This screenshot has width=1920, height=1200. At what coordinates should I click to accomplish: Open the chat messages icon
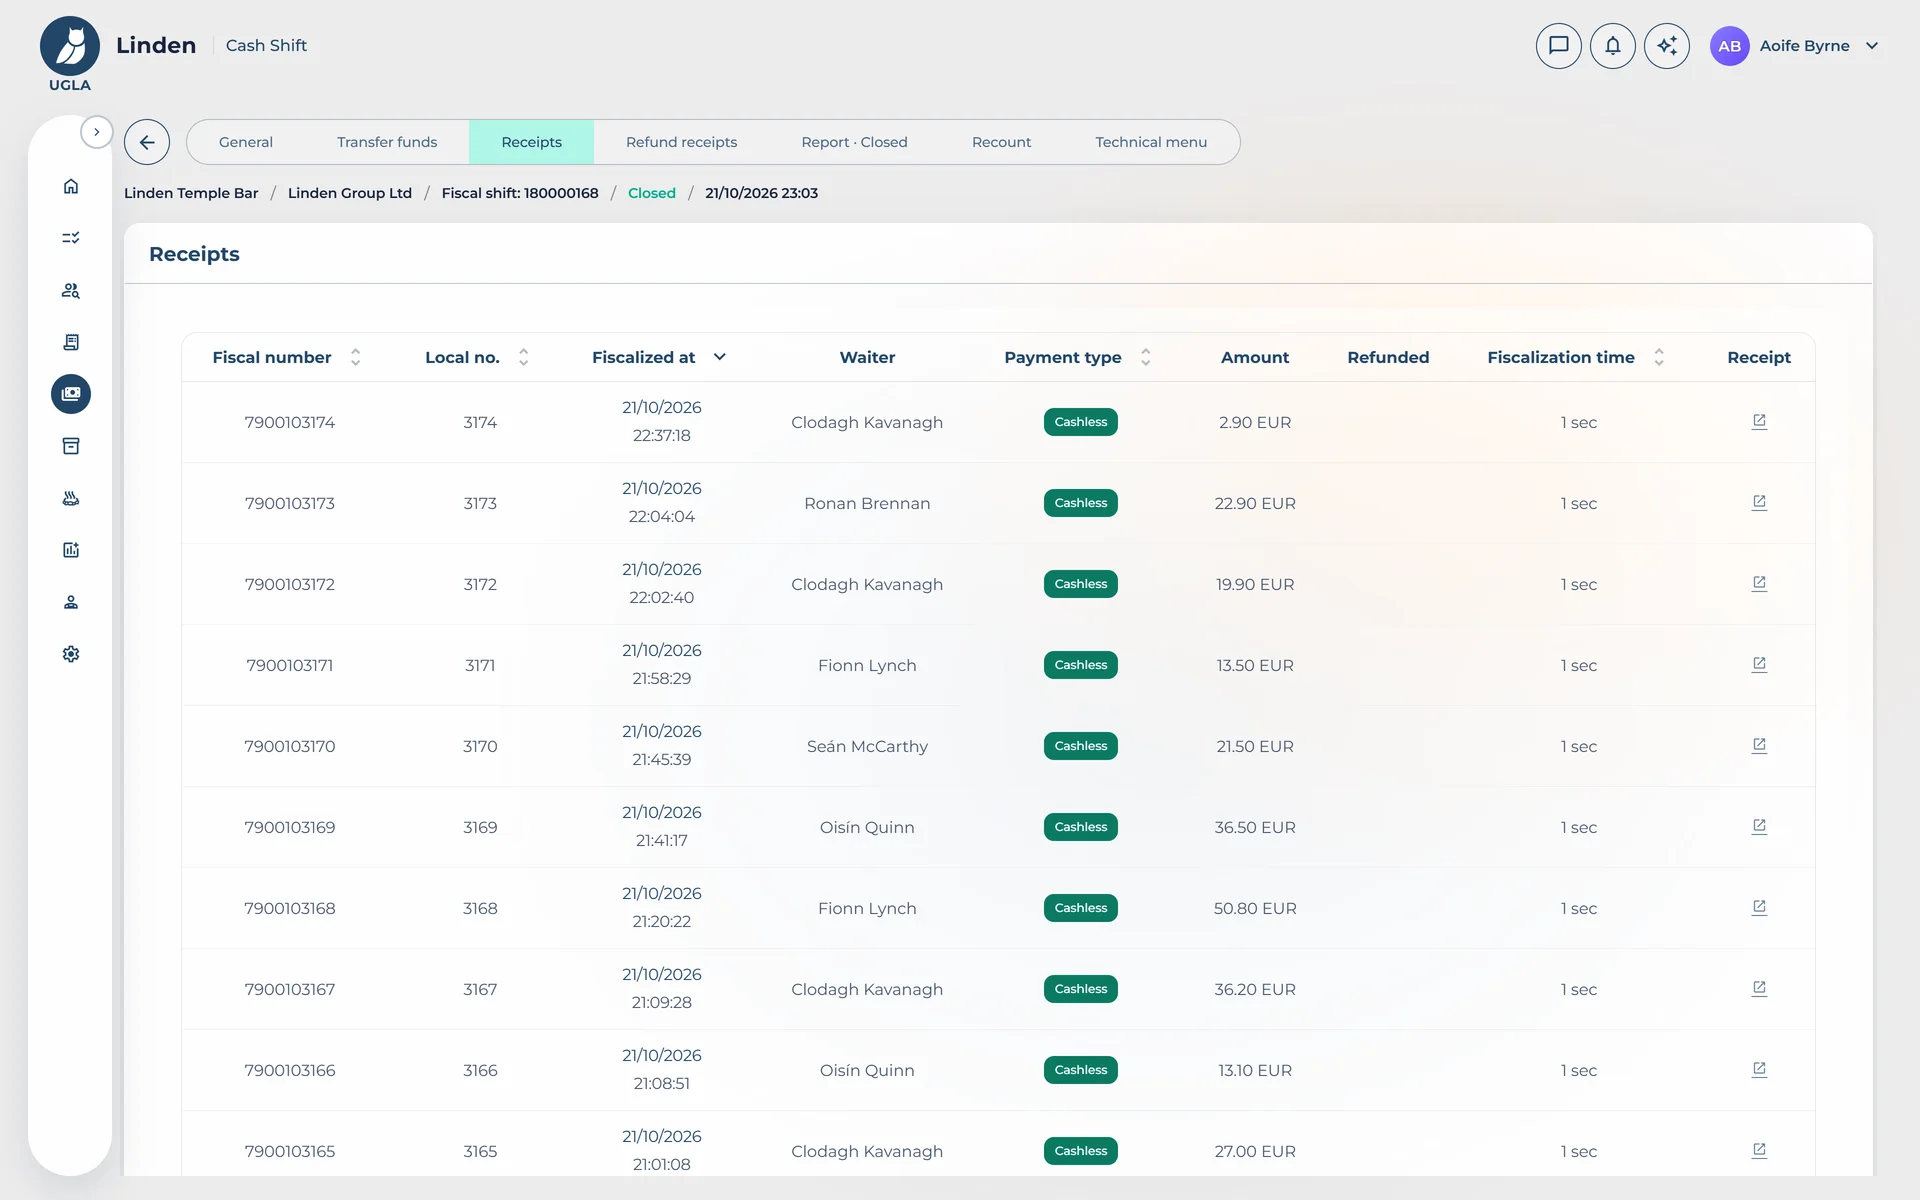point(1558,46)
